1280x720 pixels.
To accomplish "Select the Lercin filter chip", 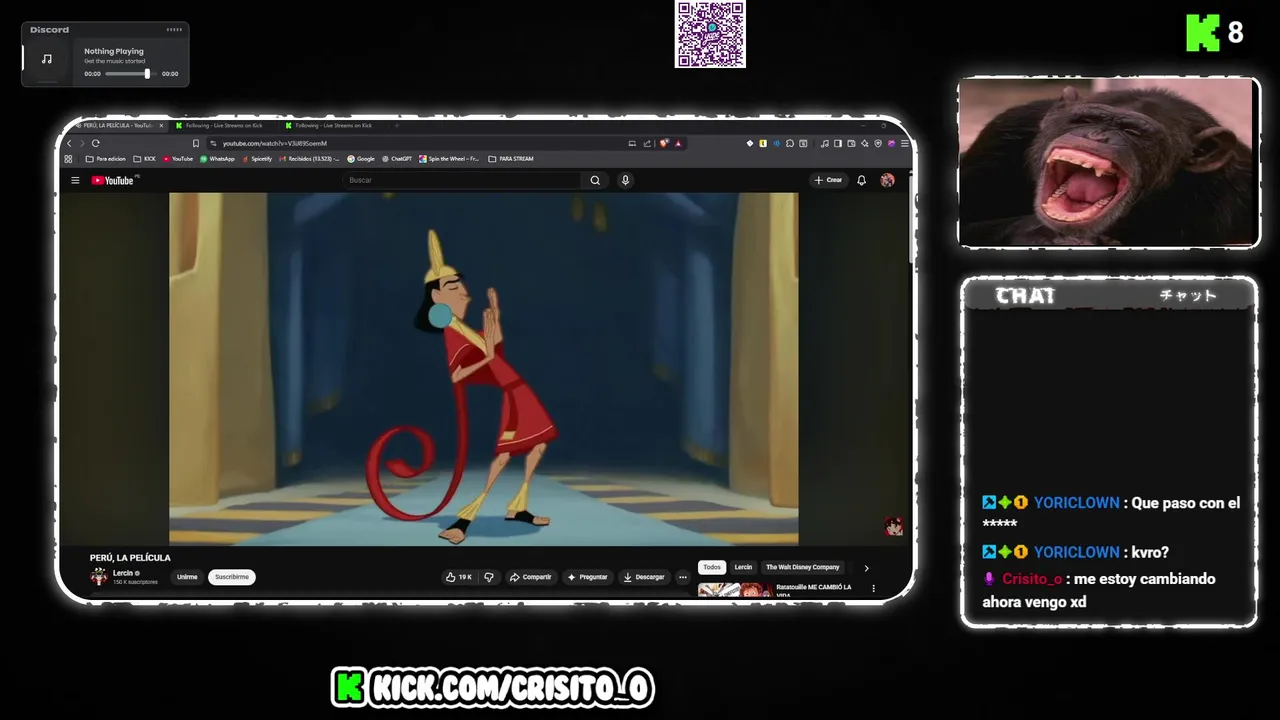I will (x=743, y=567).
